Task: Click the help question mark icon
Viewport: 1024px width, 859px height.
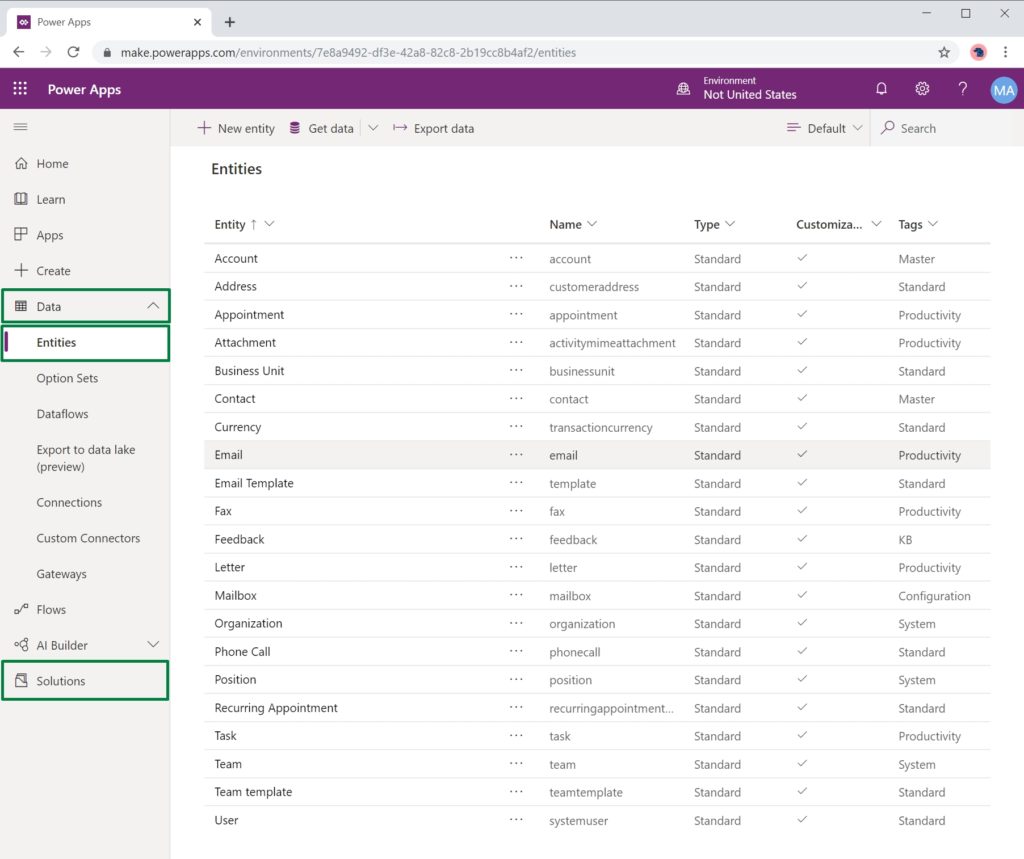Action: tap(962, 88)
